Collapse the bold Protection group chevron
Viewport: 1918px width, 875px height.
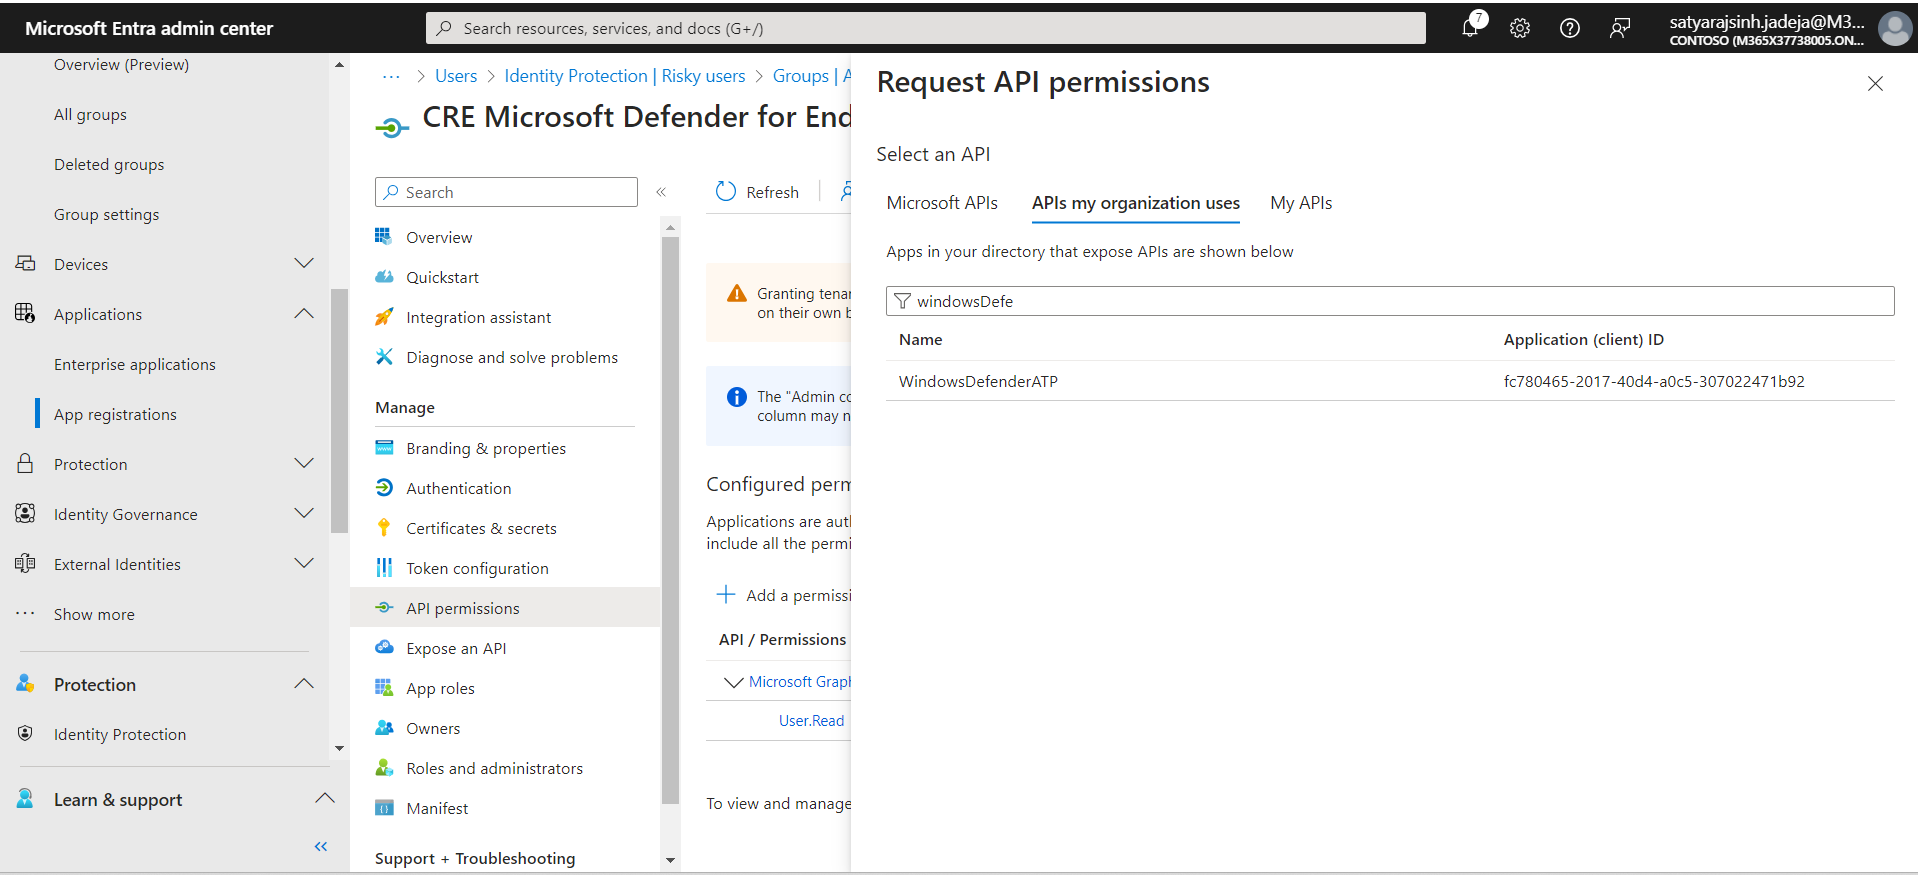coord(304,683)
